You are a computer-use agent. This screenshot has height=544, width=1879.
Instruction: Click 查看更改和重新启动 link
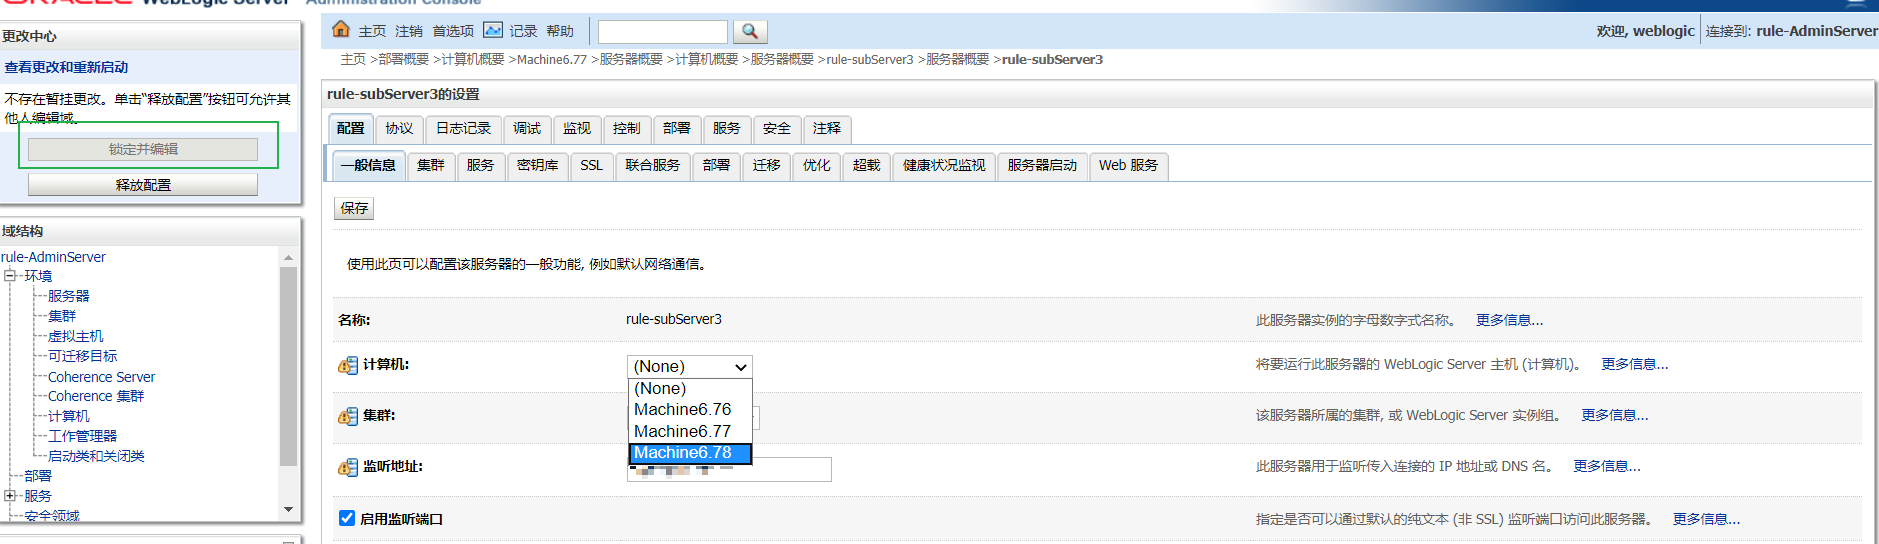(x=66, y=67)
